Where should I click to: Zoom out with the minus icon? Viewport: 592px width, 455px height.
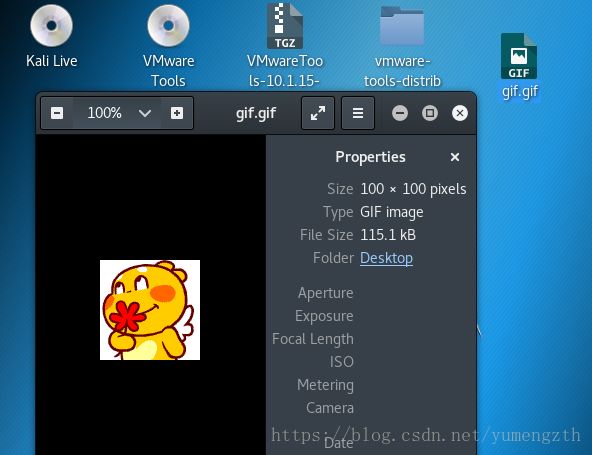57,113
